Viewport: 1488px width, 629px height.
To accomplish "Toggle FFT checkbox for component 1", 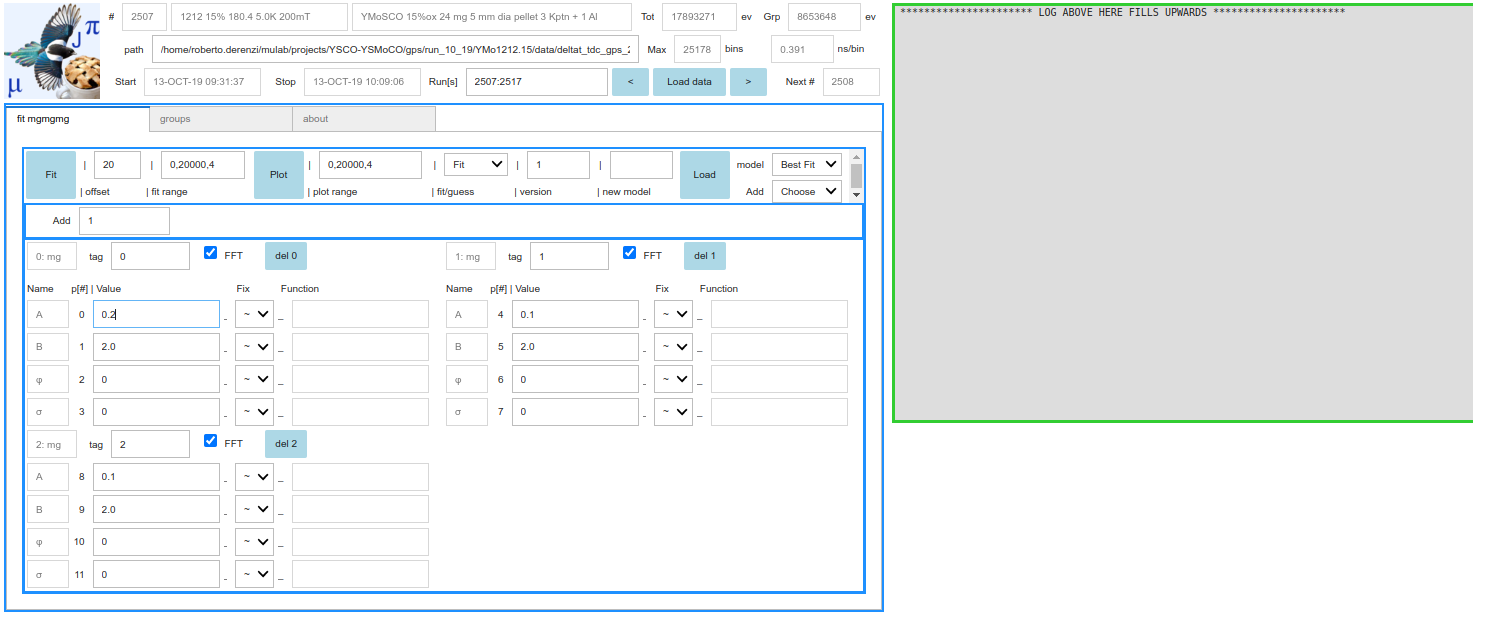I will pos(630,253).
